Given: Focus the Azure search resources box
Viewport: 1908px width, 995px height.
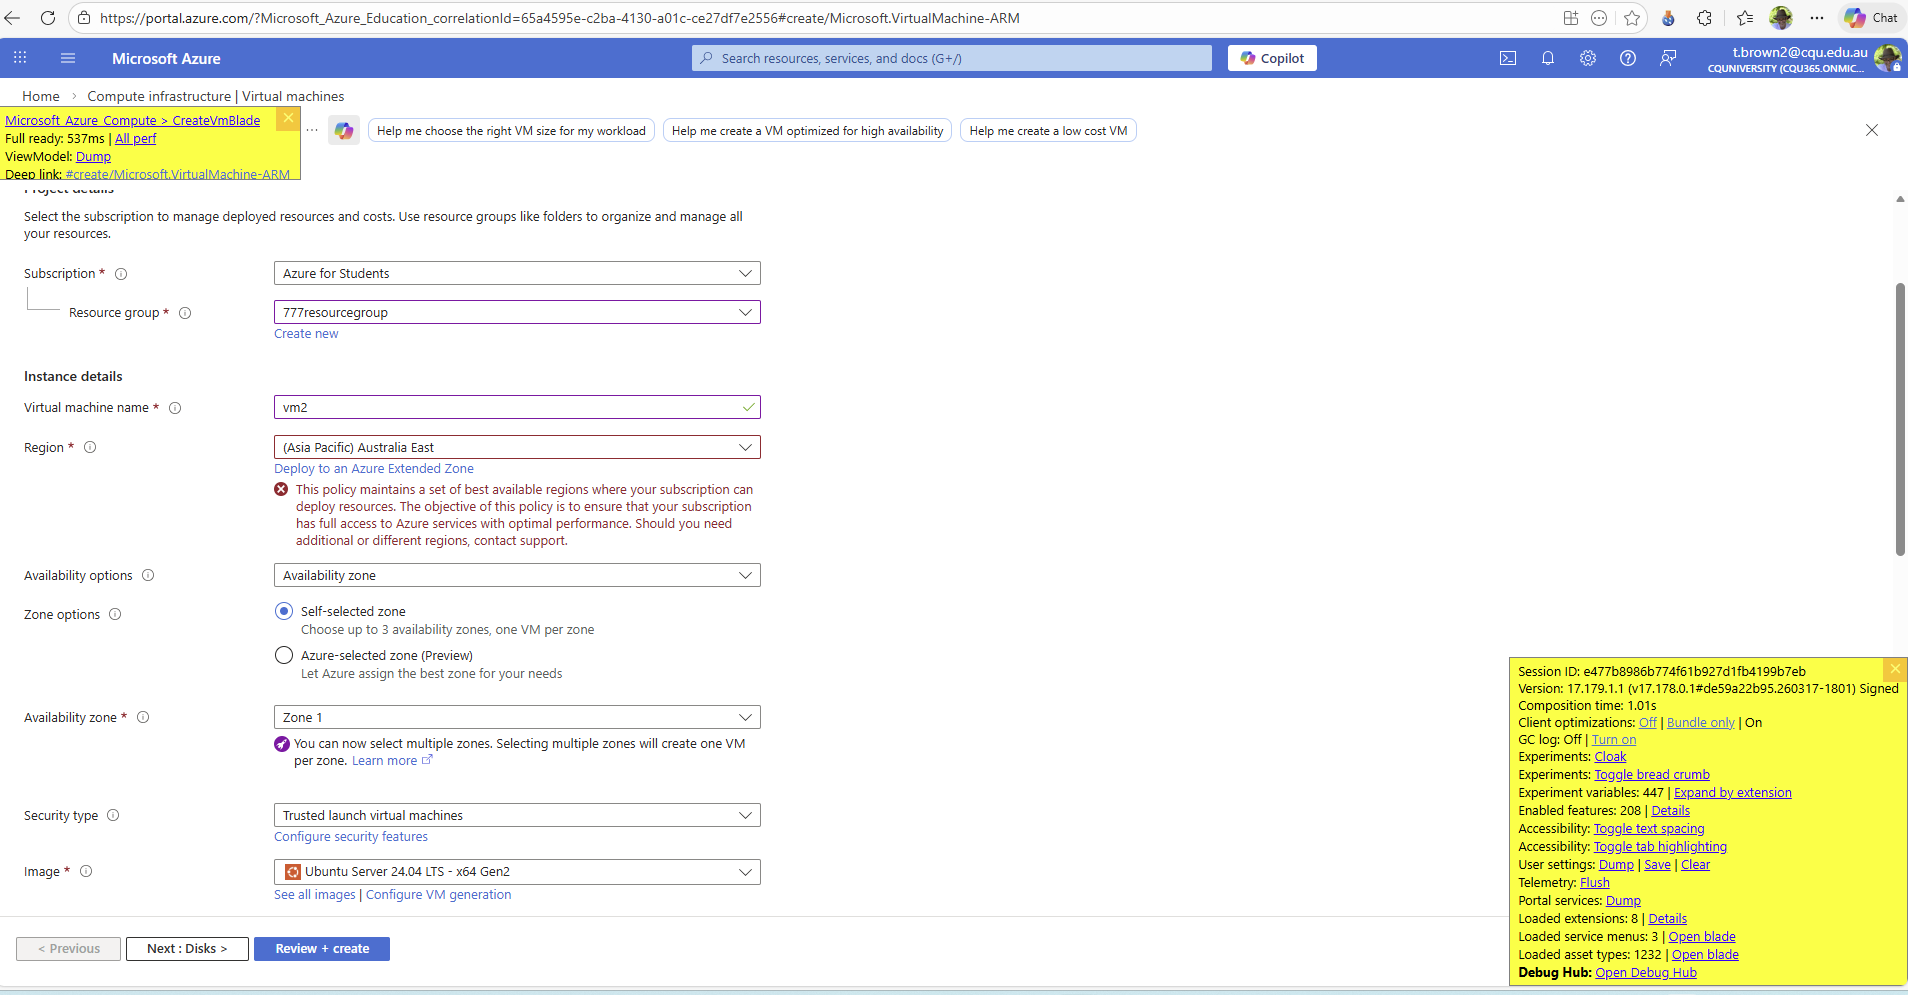Looking at the screenshot, I should click(x=952, y=58).
